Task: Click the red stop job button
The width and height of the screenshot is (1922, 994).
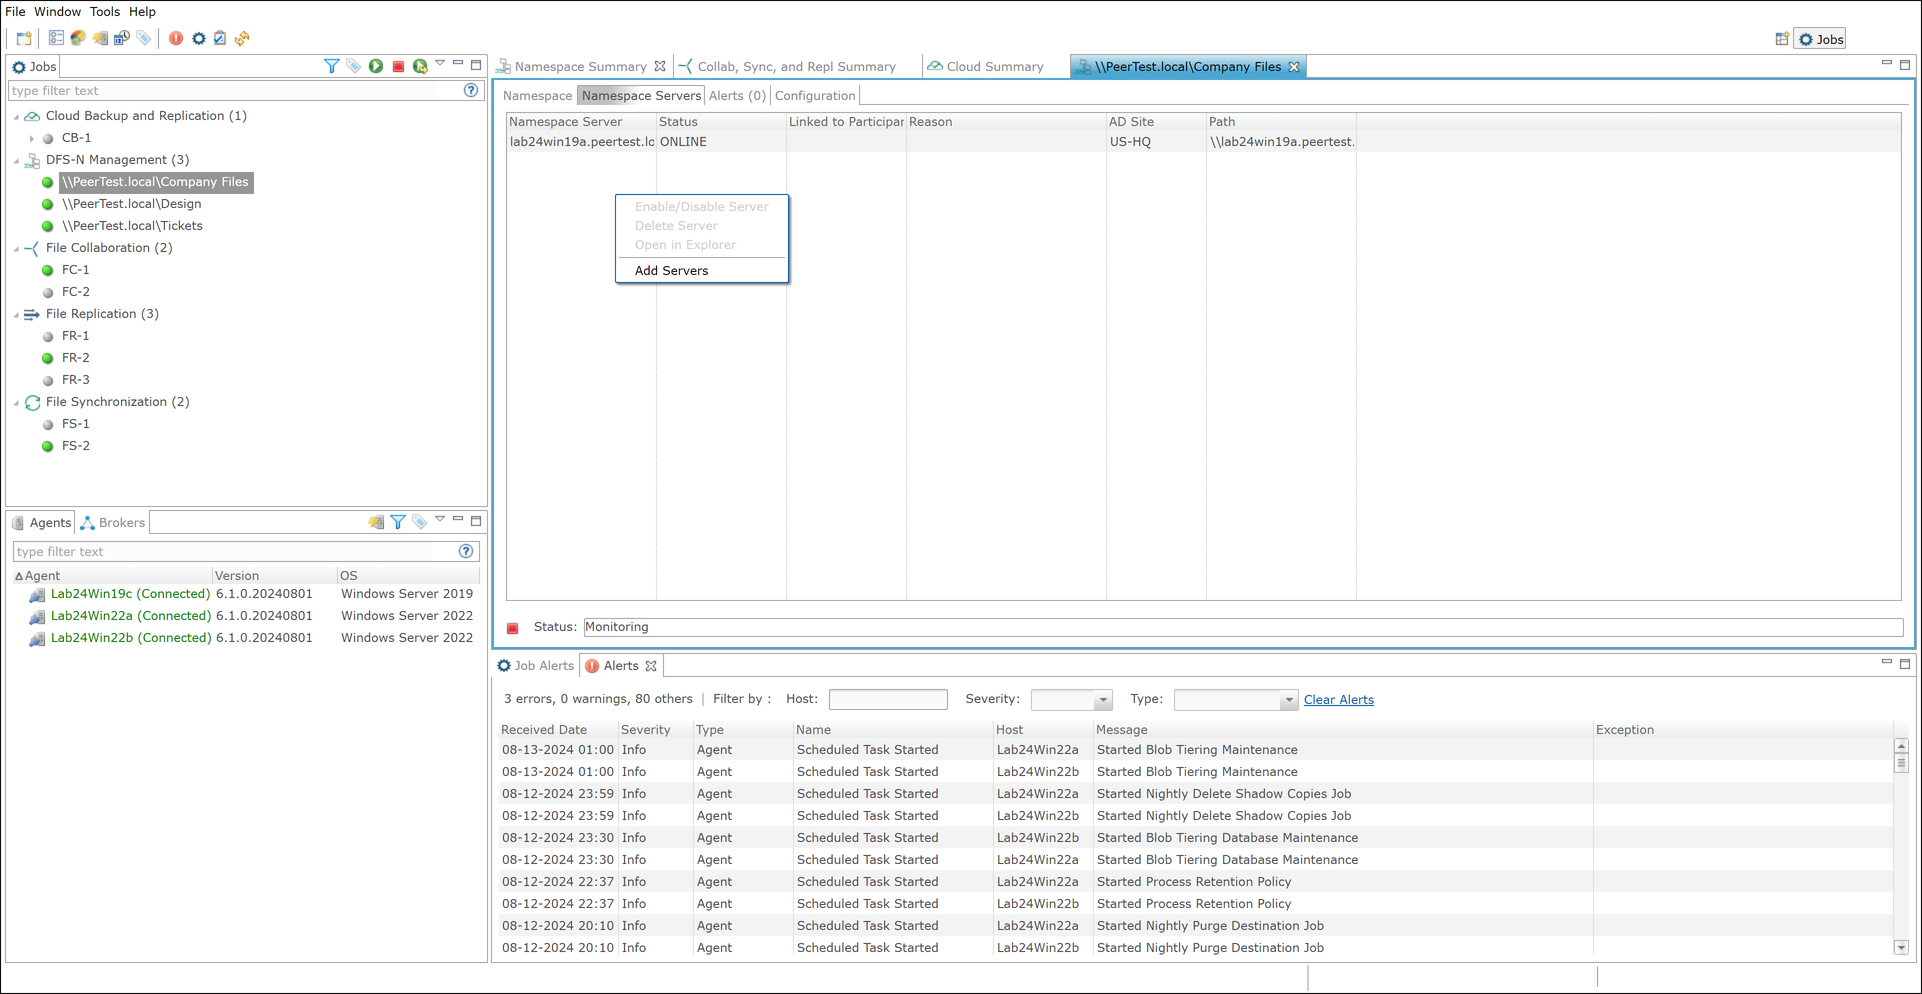Action: coord(398,66)
